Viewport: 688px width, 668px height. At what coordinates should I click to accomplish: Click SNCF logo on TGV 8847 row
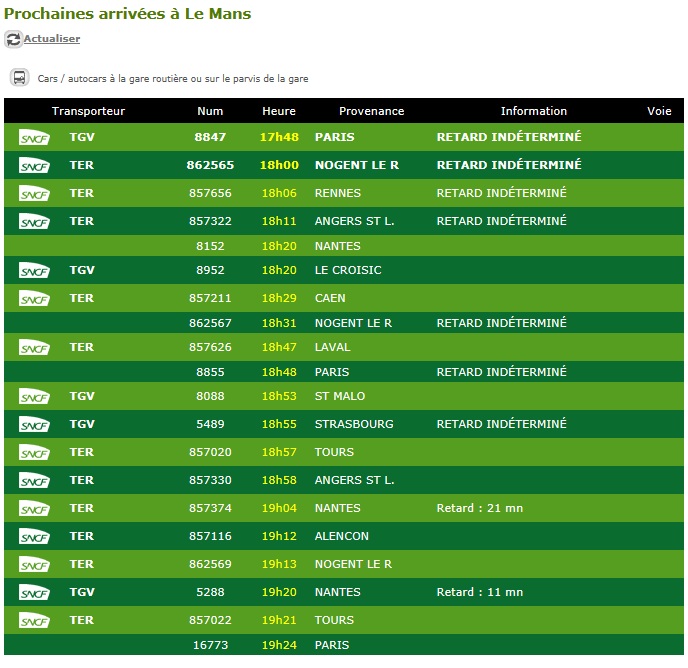(x=34, y=138)
